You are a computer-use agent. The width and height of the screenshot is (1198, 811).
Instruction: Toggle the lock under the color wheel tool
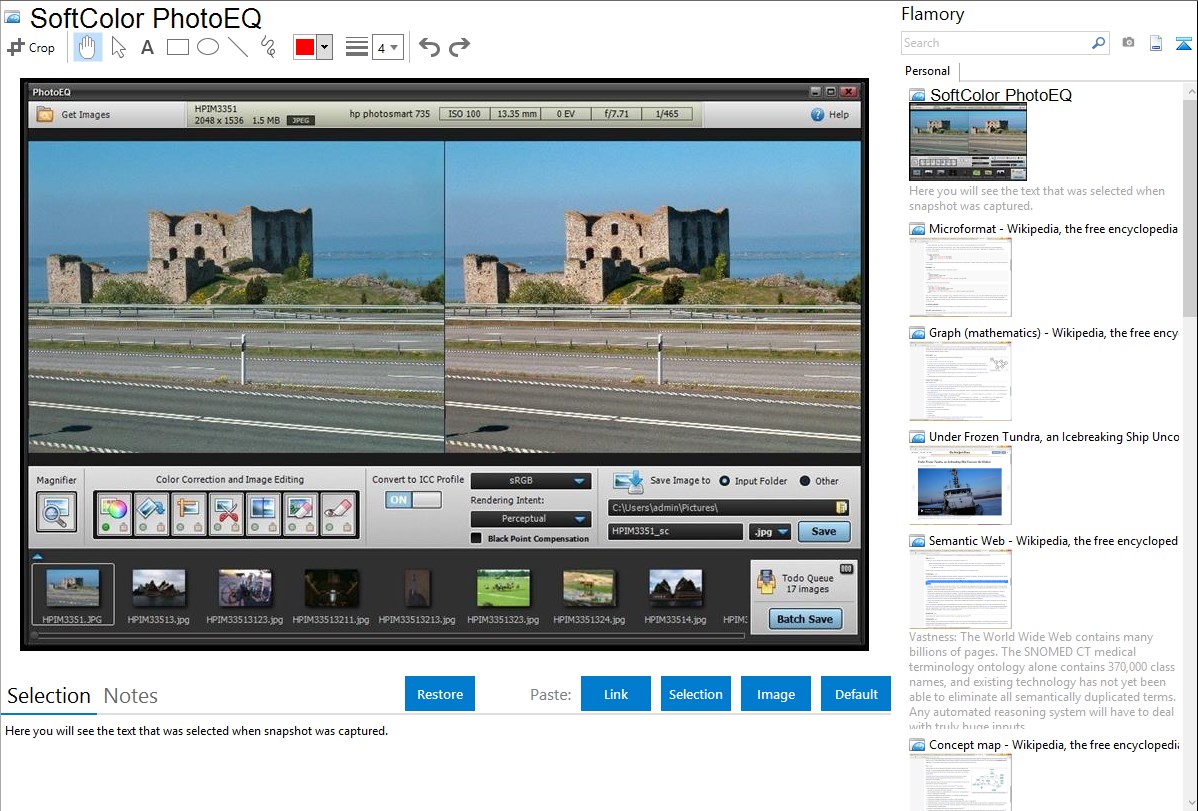pos(124,528)
